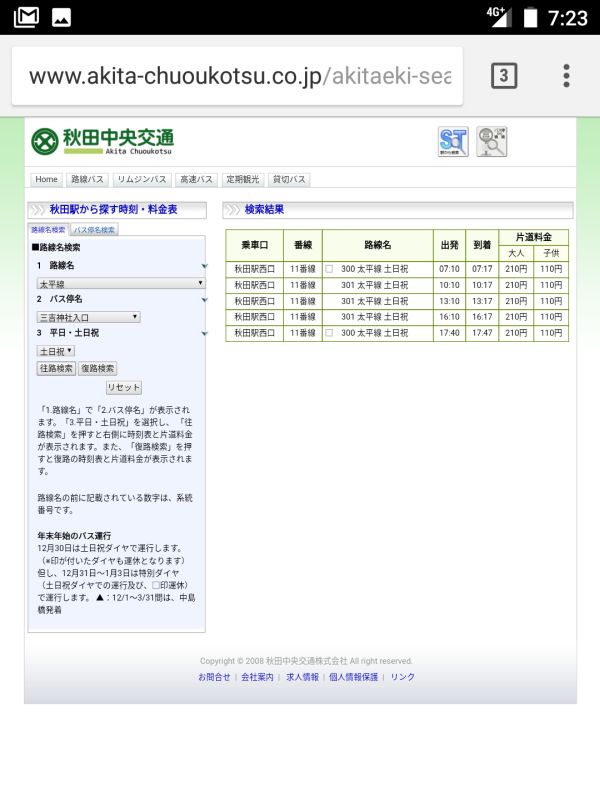This screenshot has height=800, width=600.
Task: Click the 07:17 arrival time cell
Action: [482, 269]
